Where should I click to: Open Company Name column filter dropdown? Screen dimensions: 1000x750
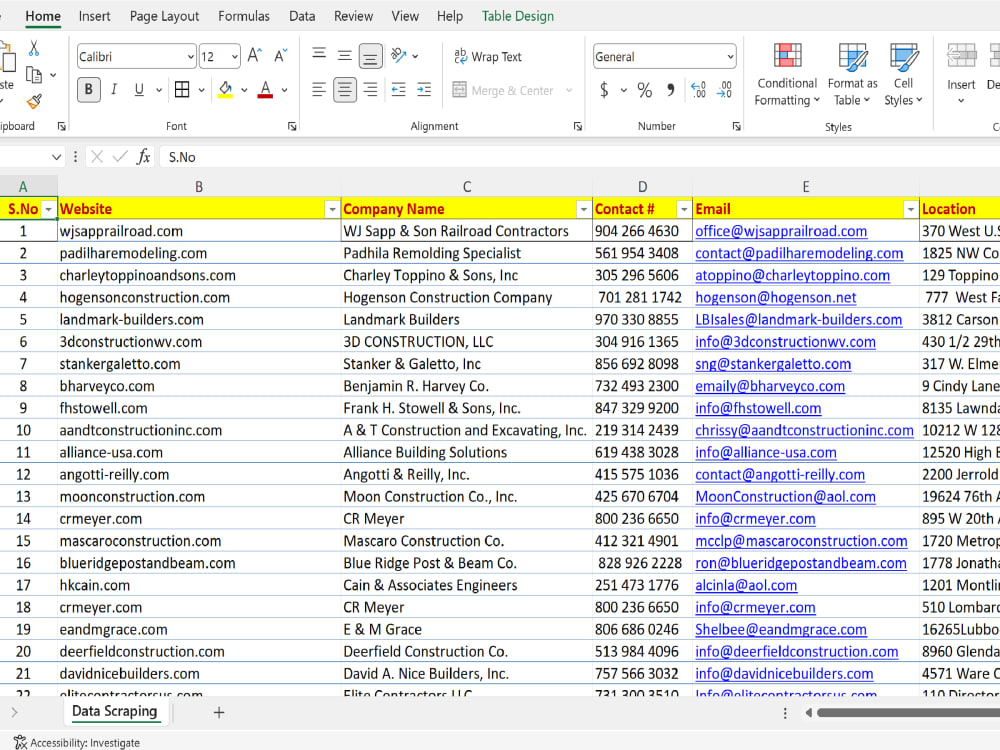point(584,209)
